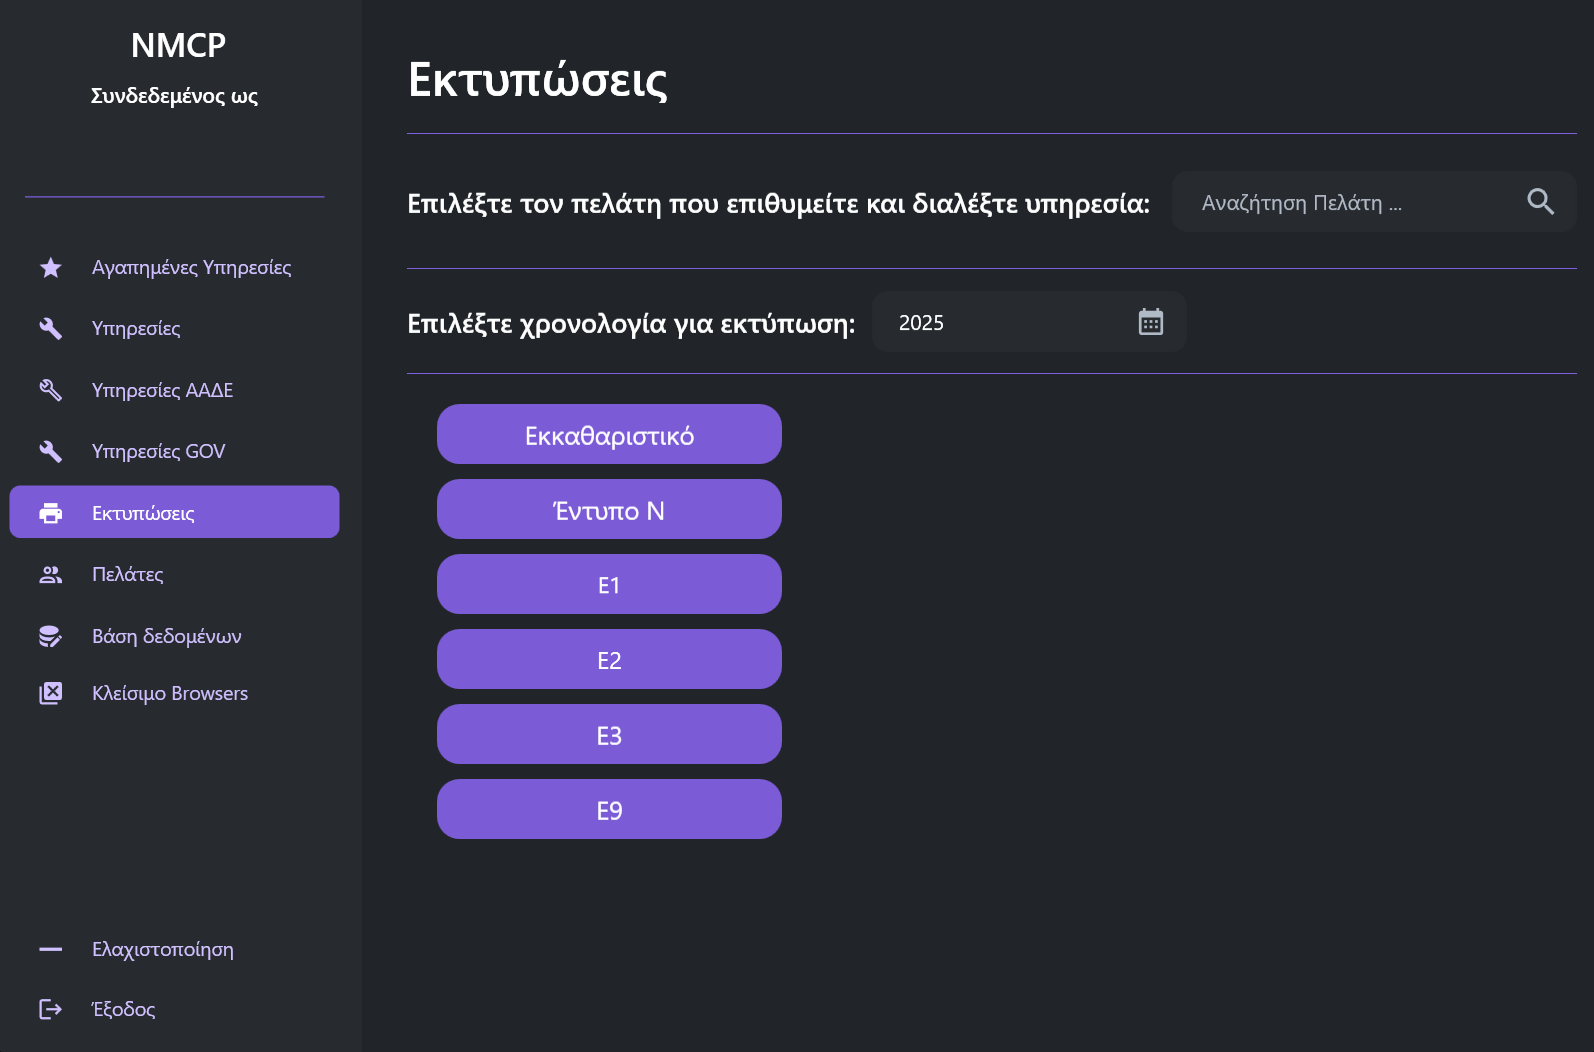This screenshot has height=1052, width=1594.
Task: Go to Υπηρεσίες GOV section
Action: click(x=158, y=451)
